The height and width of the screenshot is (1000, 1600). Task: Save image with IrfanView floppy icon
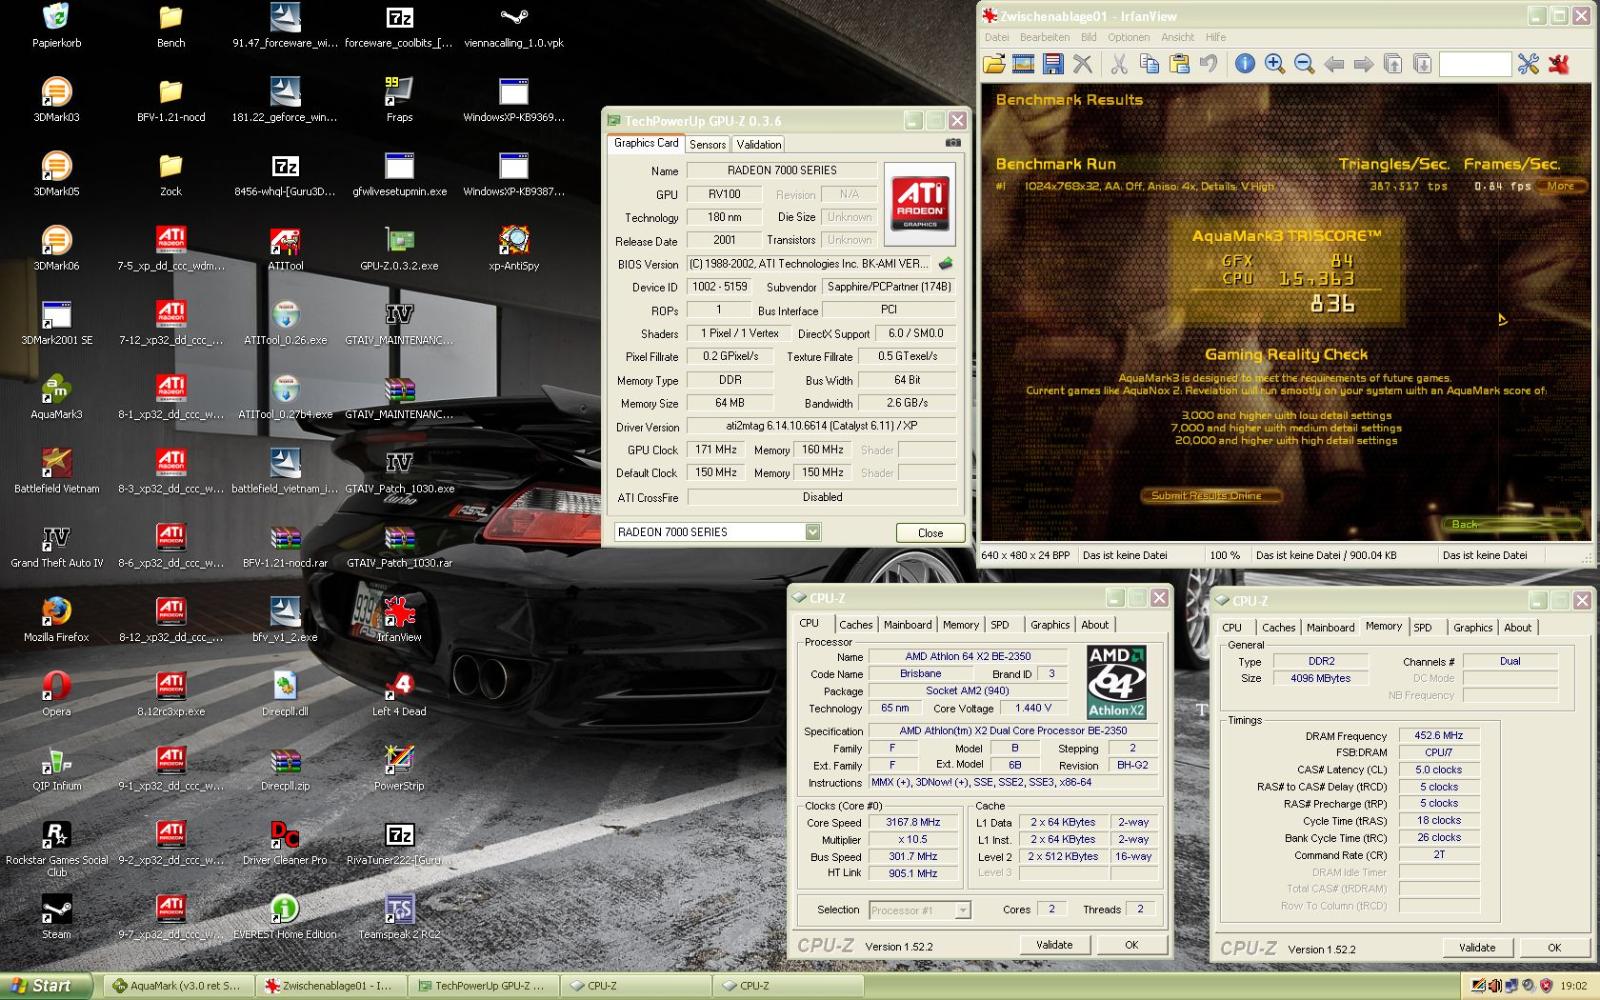(1053, 64)
